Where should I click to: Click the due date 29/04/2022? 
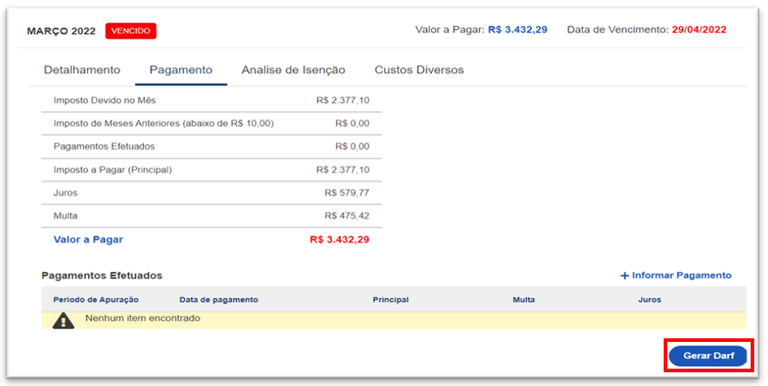click(x=699, y=30)
